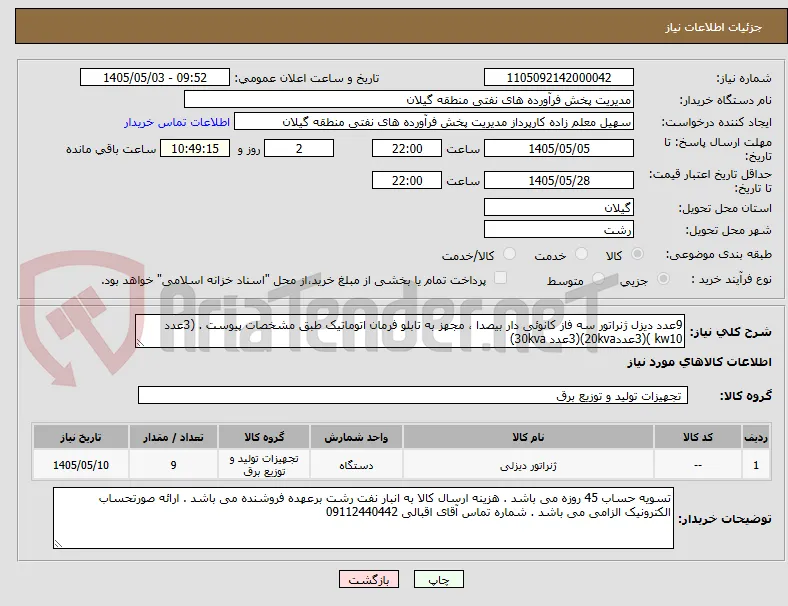The width and height of the screenshot is (788, 606).
Task: Click the price validity date 1405/05/28
Action: [x=558, y=180]
